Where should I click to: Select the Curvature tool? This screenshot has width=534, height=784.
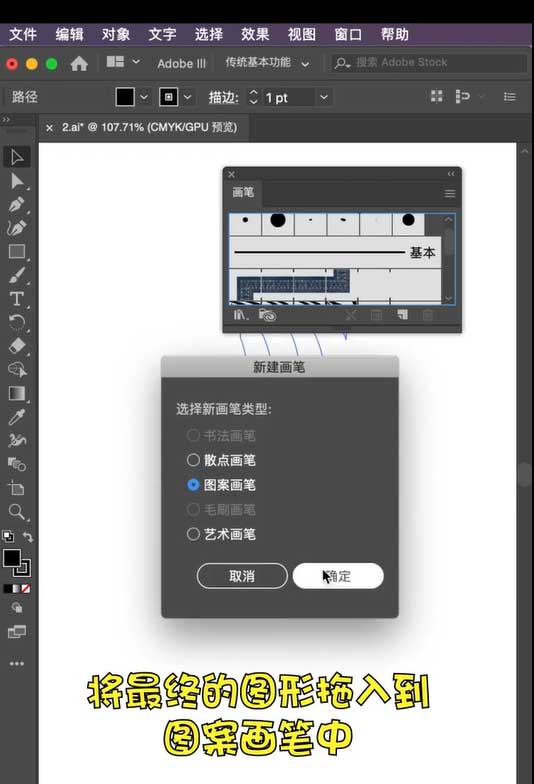click(17, 228)
